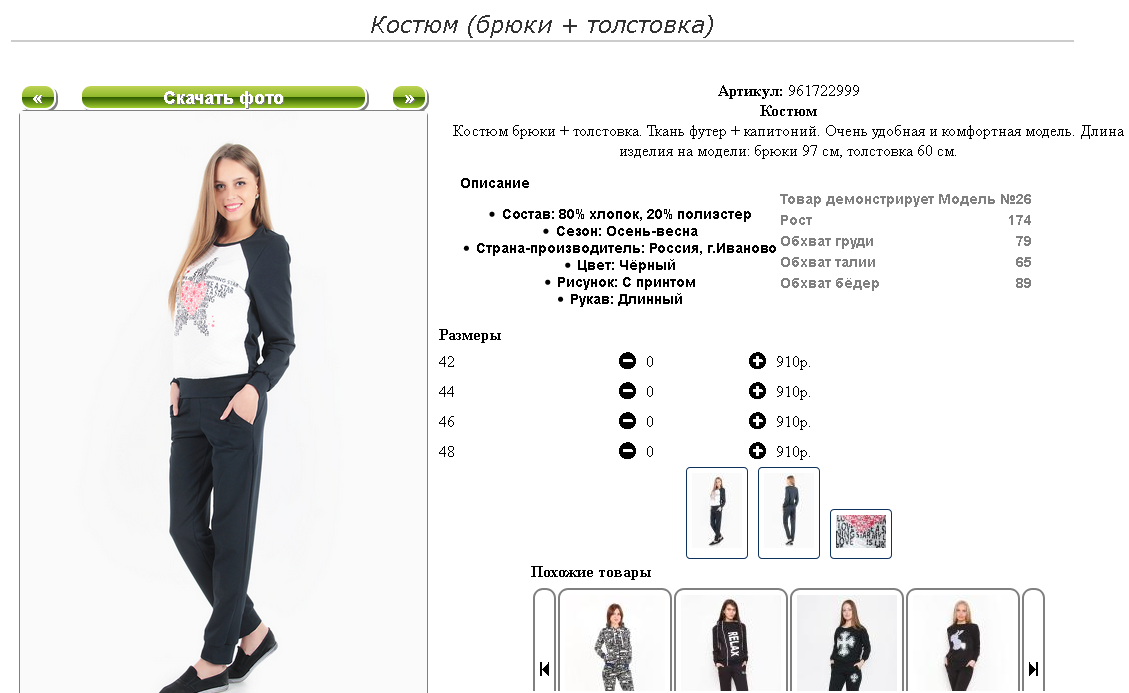Increase quantity for size 44

757,391
